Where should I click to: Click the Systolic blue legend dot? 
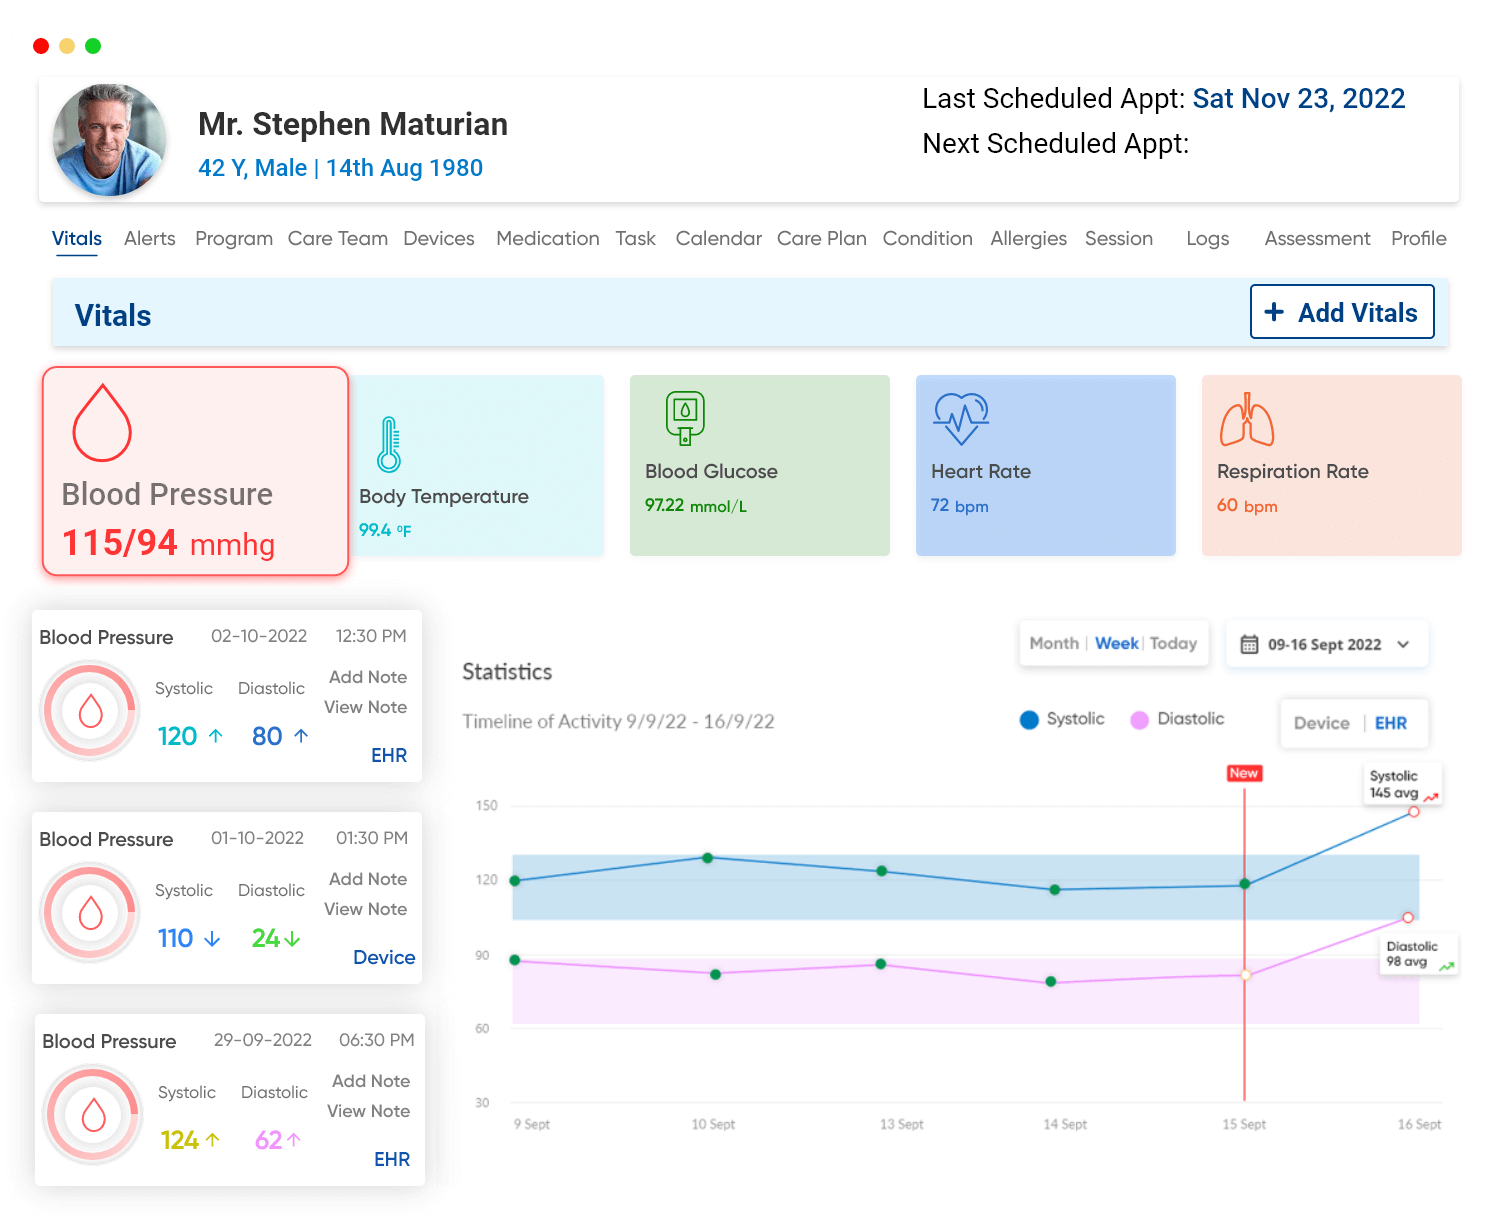click(x=1028, y=719)
